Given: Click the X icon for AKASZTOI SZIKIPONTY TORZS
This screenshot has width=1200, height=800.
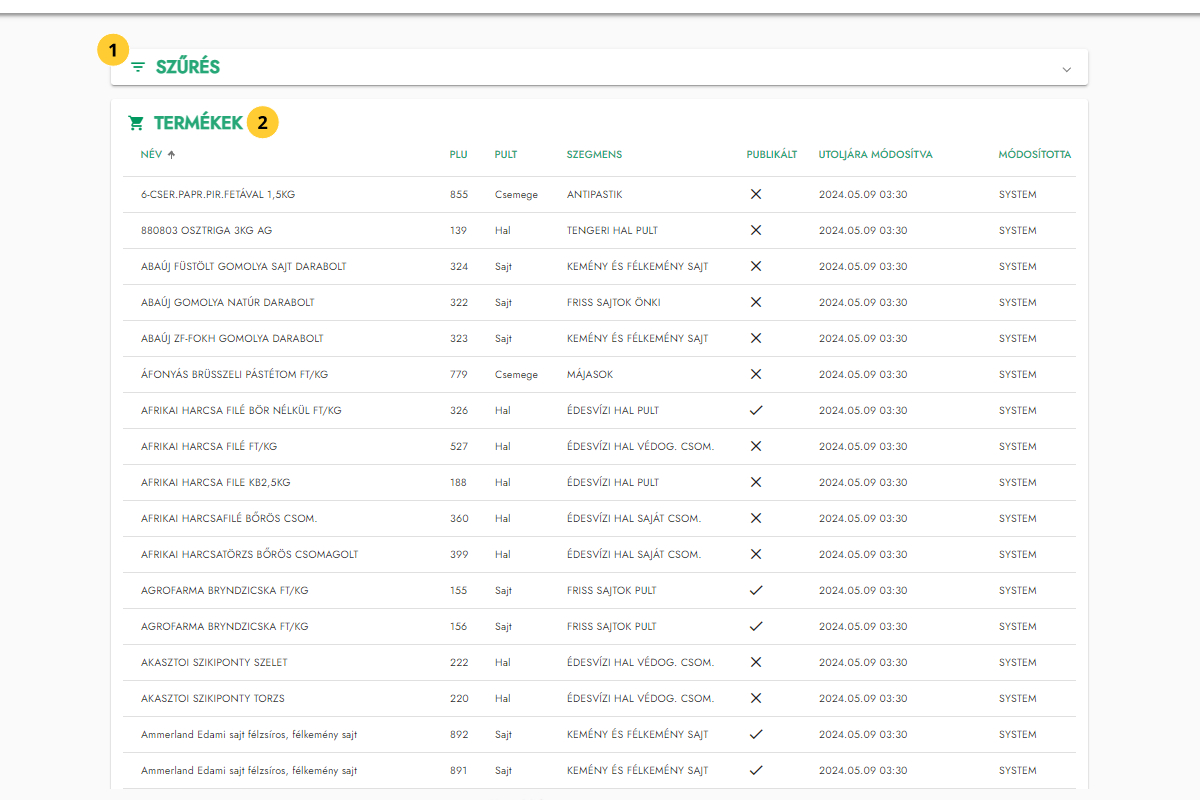Looking at the screenshot, I should (x=756, y=698).
